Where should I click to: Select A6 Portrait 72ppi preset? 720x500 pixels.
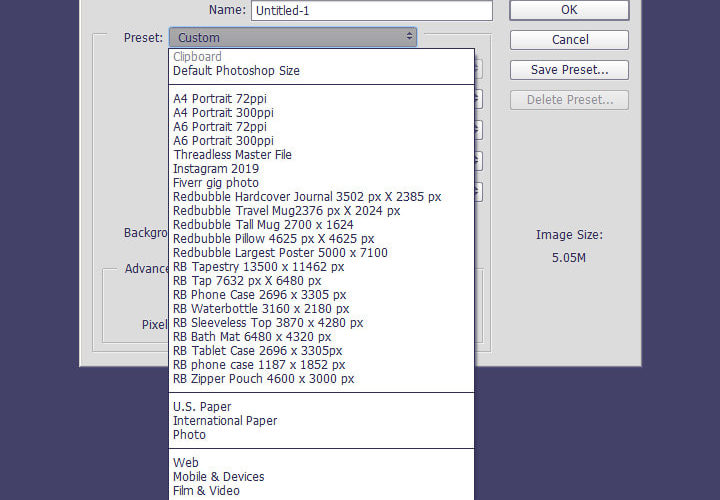[321, 127]
